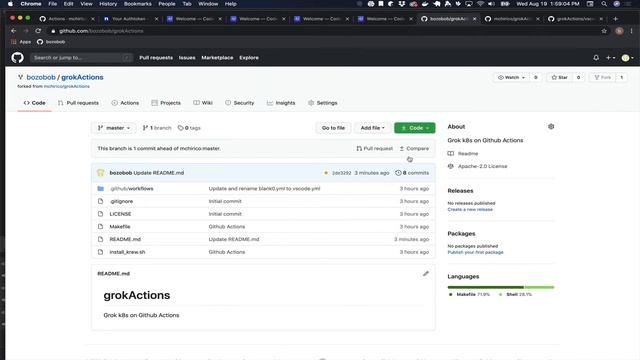
Task: Expand the Add file dropdown
Action: point(372,128)
